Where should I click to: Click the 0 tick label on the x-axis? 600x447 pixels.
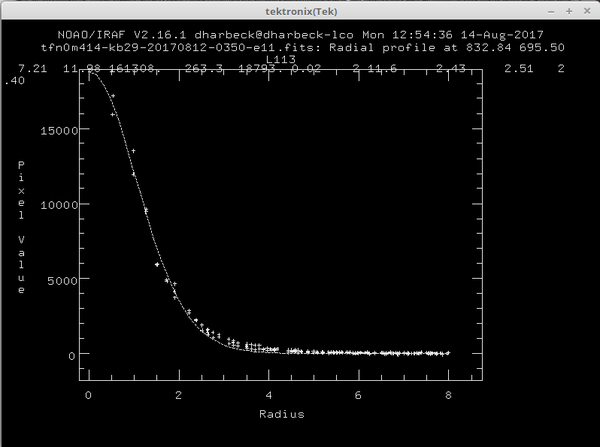[x=88, y=396]
